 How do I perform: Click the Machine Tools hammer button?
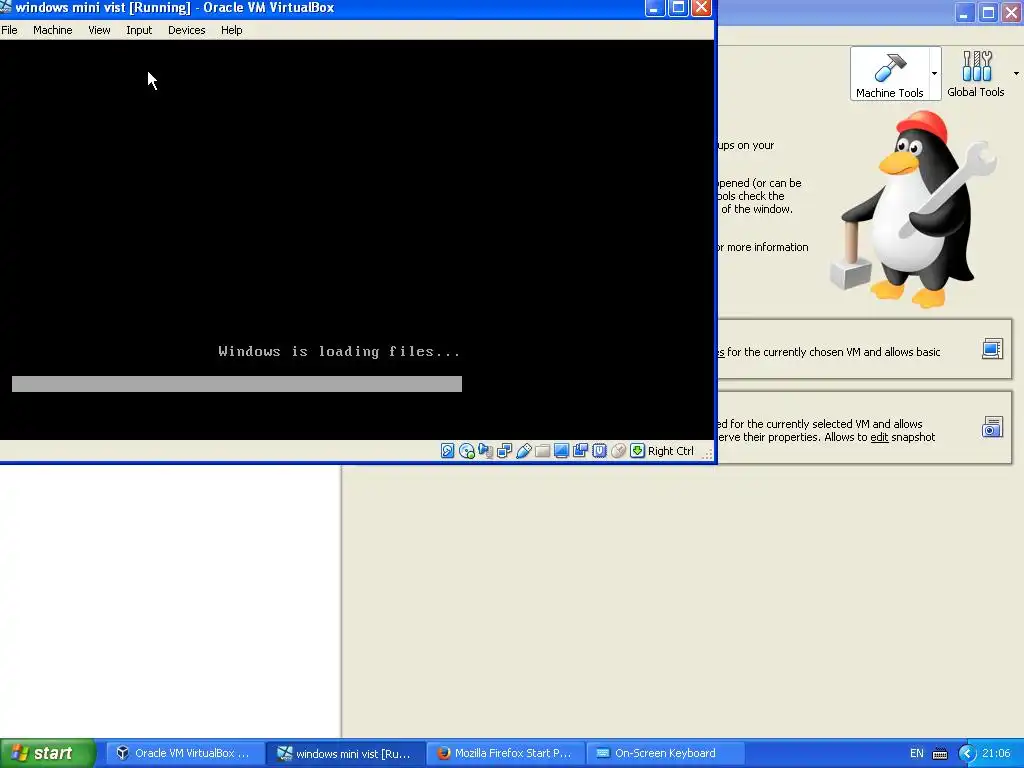[889, 74]
